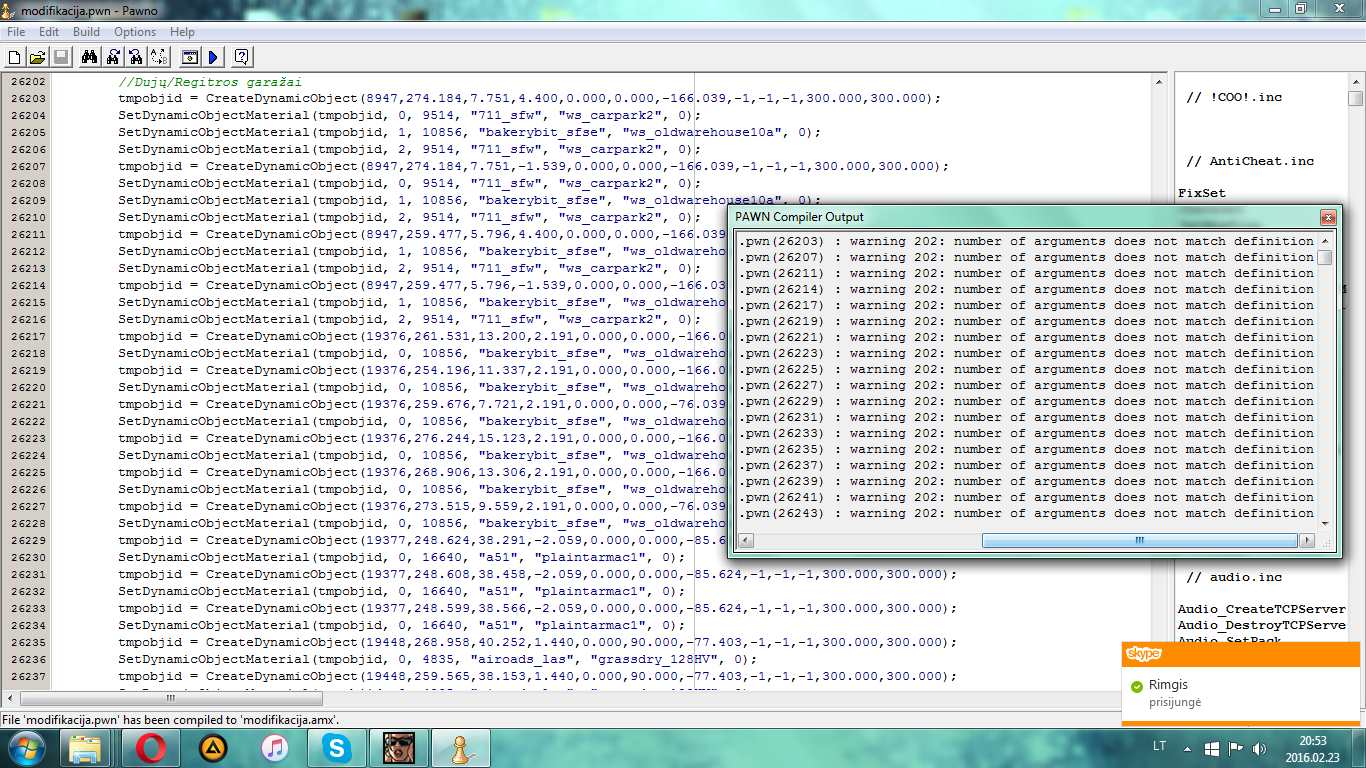Open the Build menu
This screenshot has width=1366, height=768.
(x=86, y=32)
